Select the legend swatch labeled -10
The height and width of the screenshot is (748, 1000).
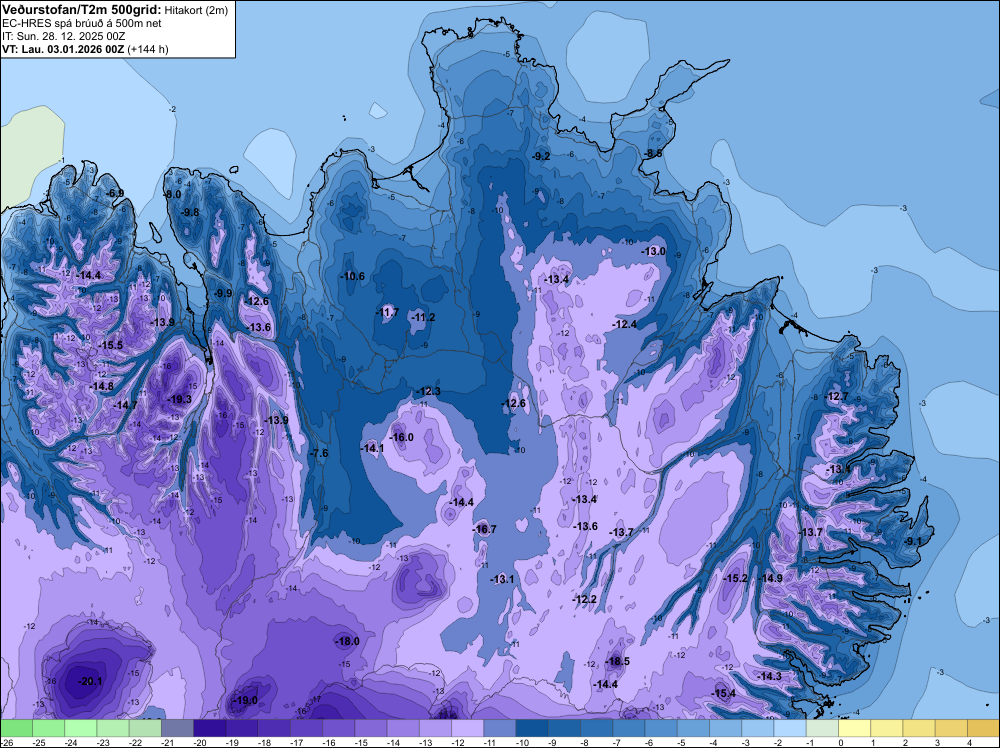532,728
